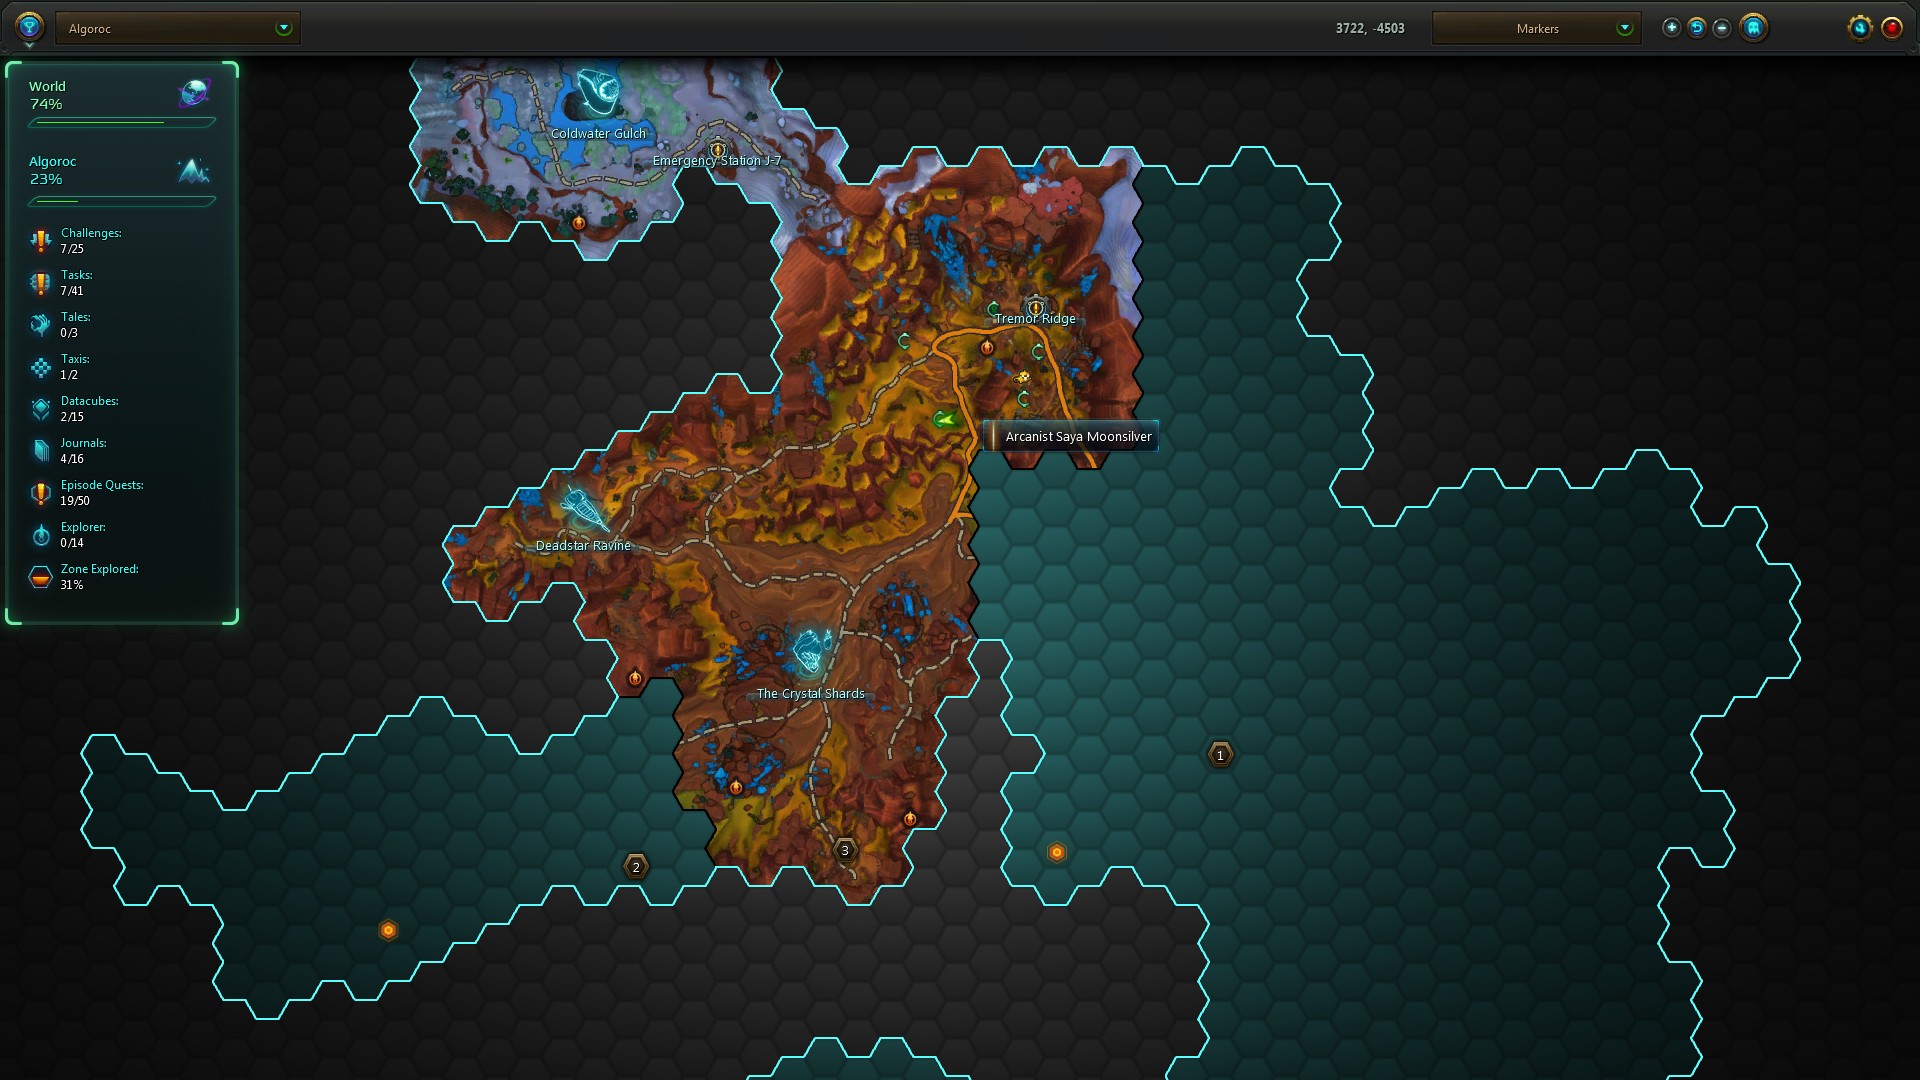Click the Datacubes 2/15 count
This screenshot has height=1080, width=1920.
[x=72, y=417]
